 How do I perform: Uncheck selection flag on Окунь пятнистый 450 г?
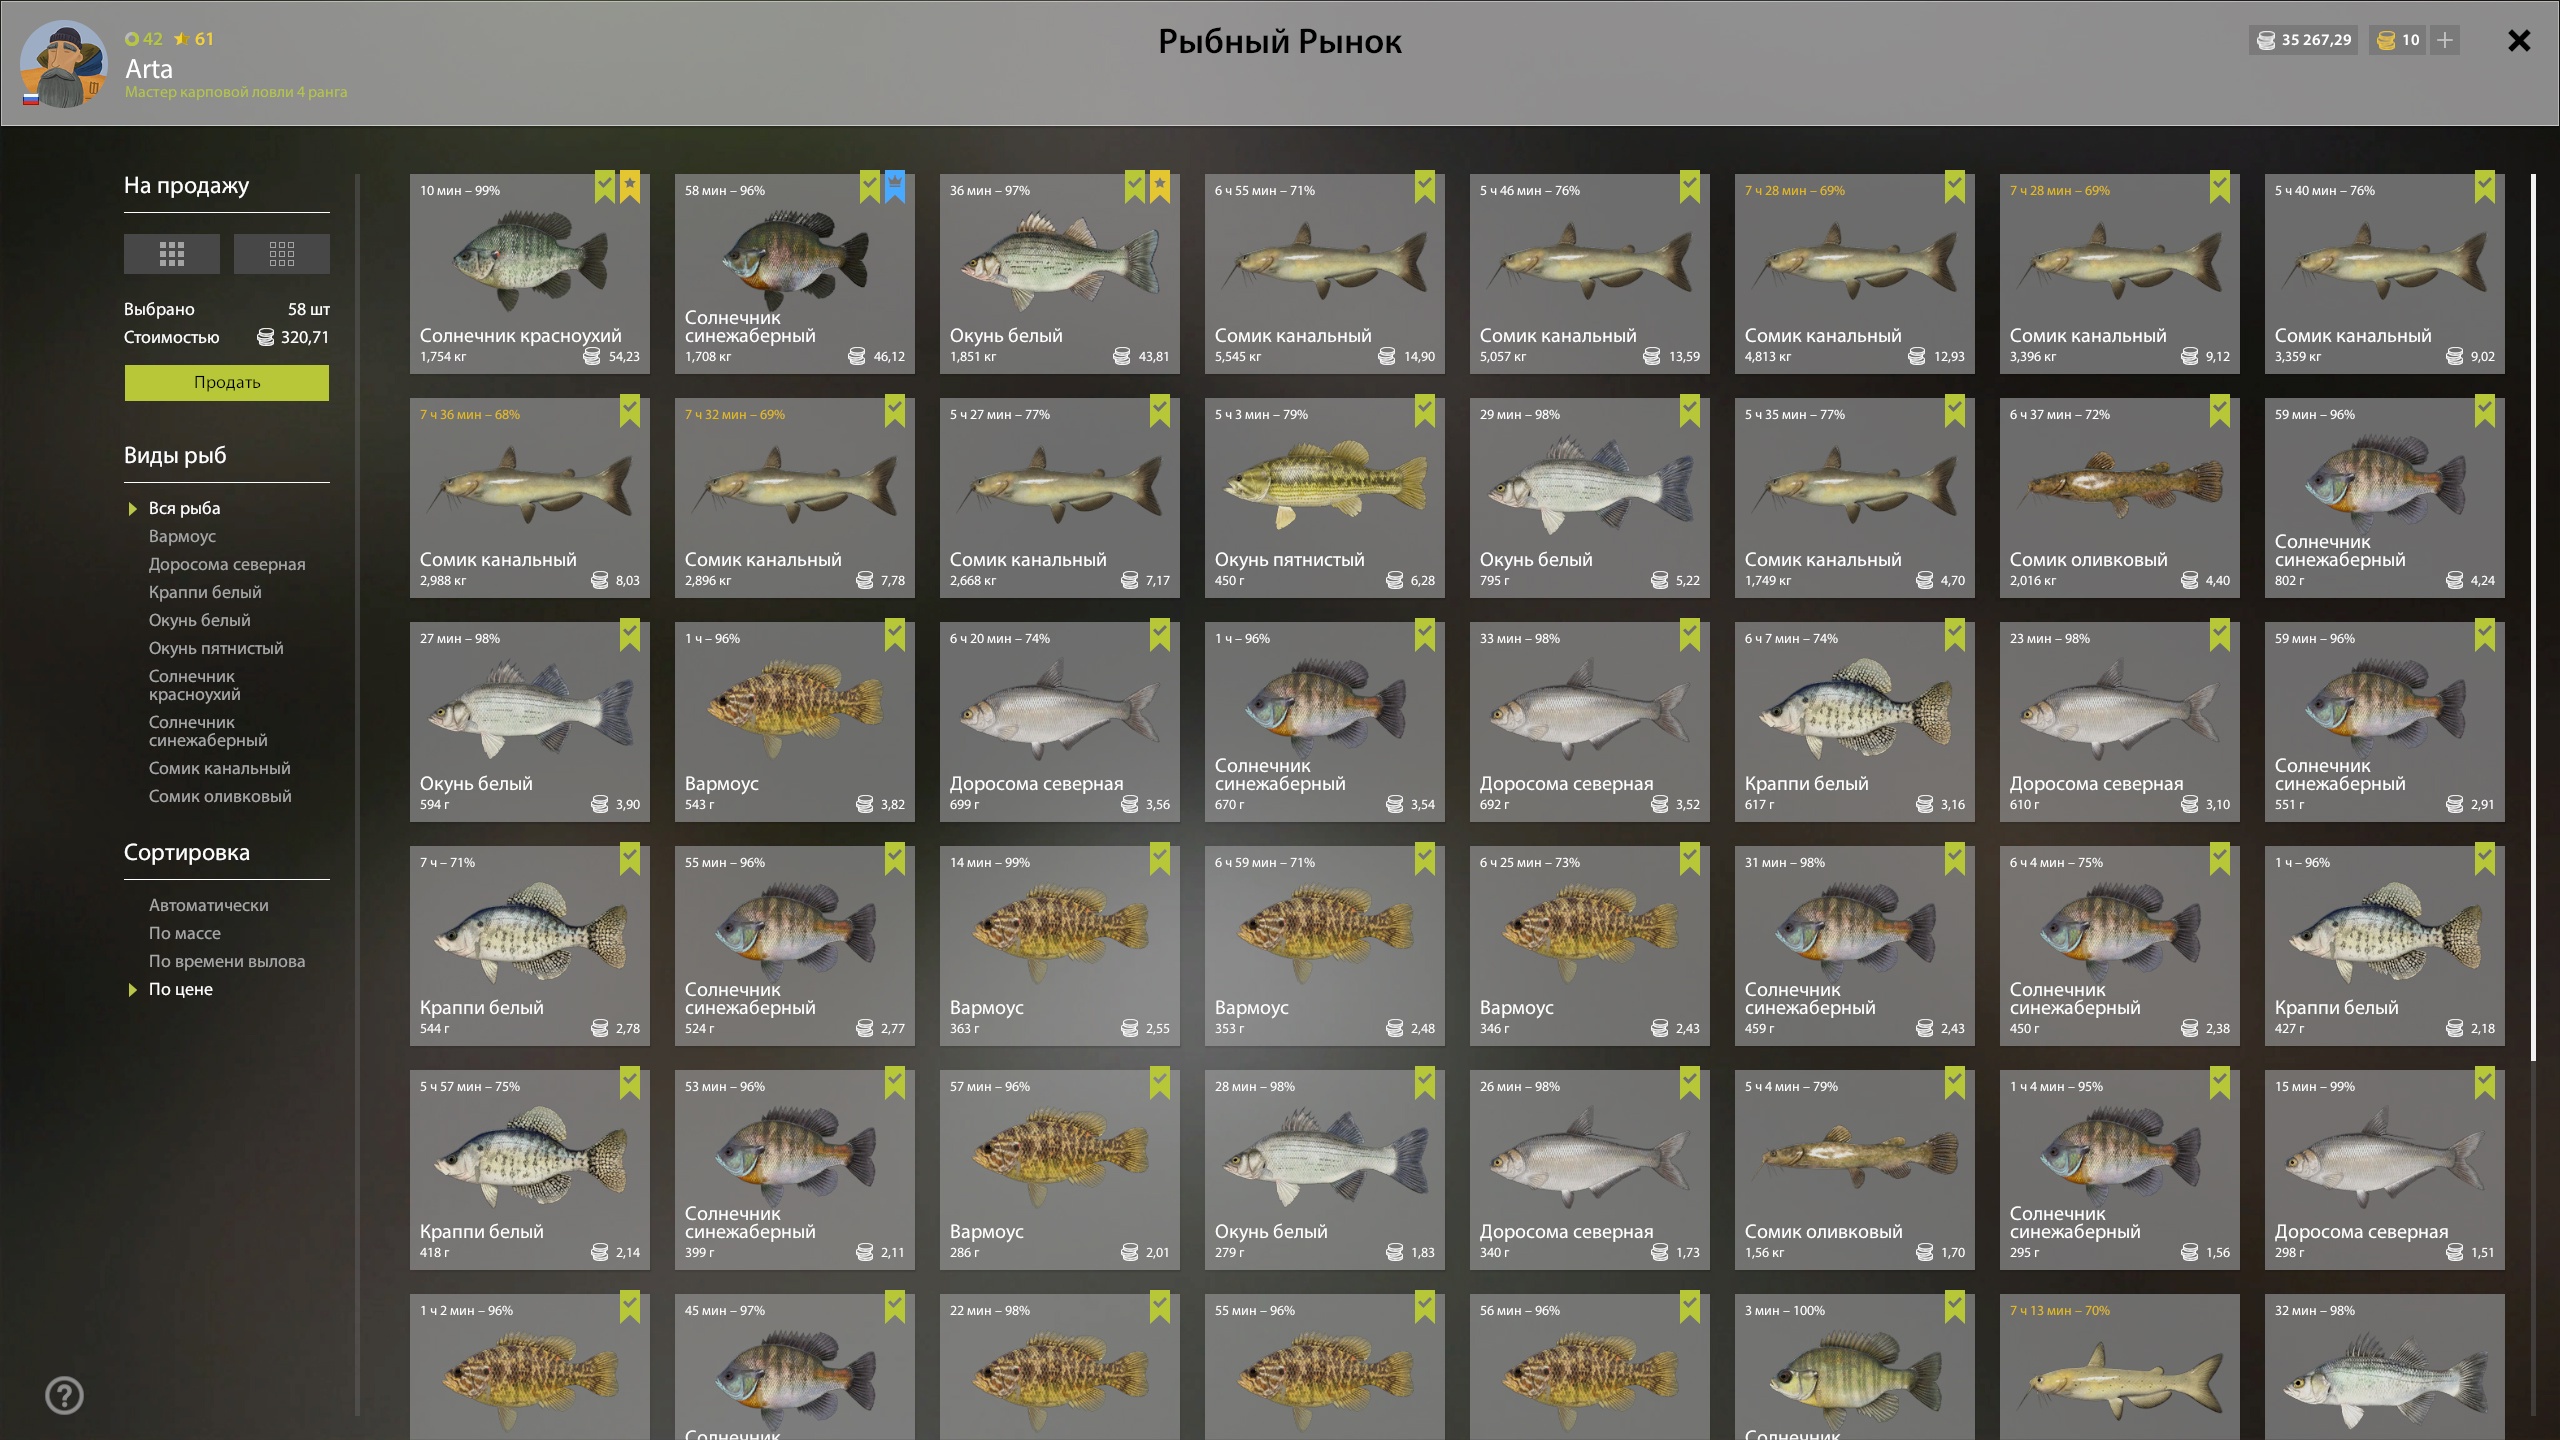1425,411
